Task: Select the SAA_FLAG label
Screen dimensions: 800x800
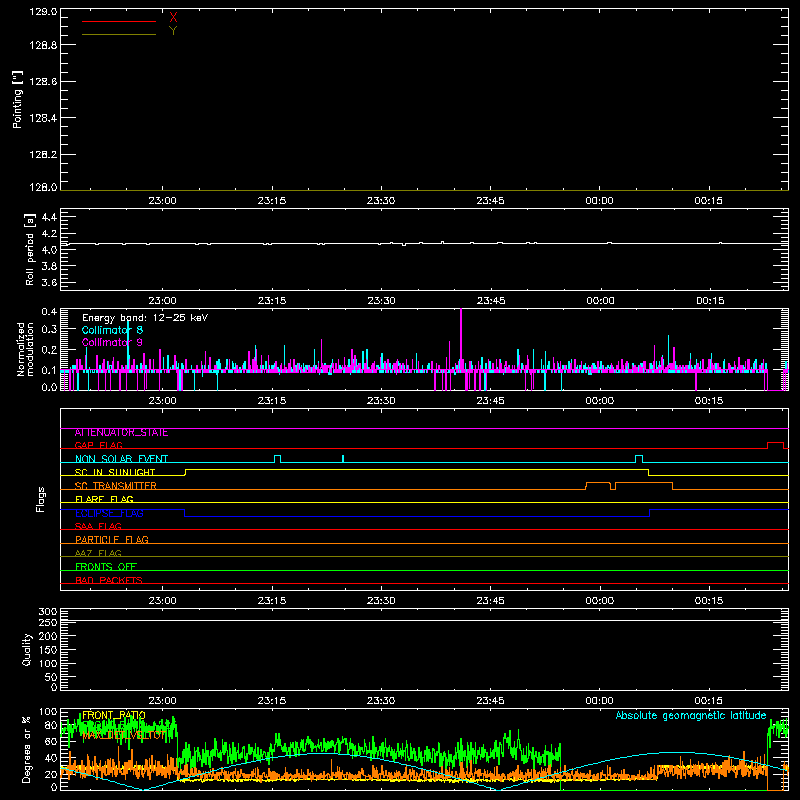Action: click(x=98, y=526)
